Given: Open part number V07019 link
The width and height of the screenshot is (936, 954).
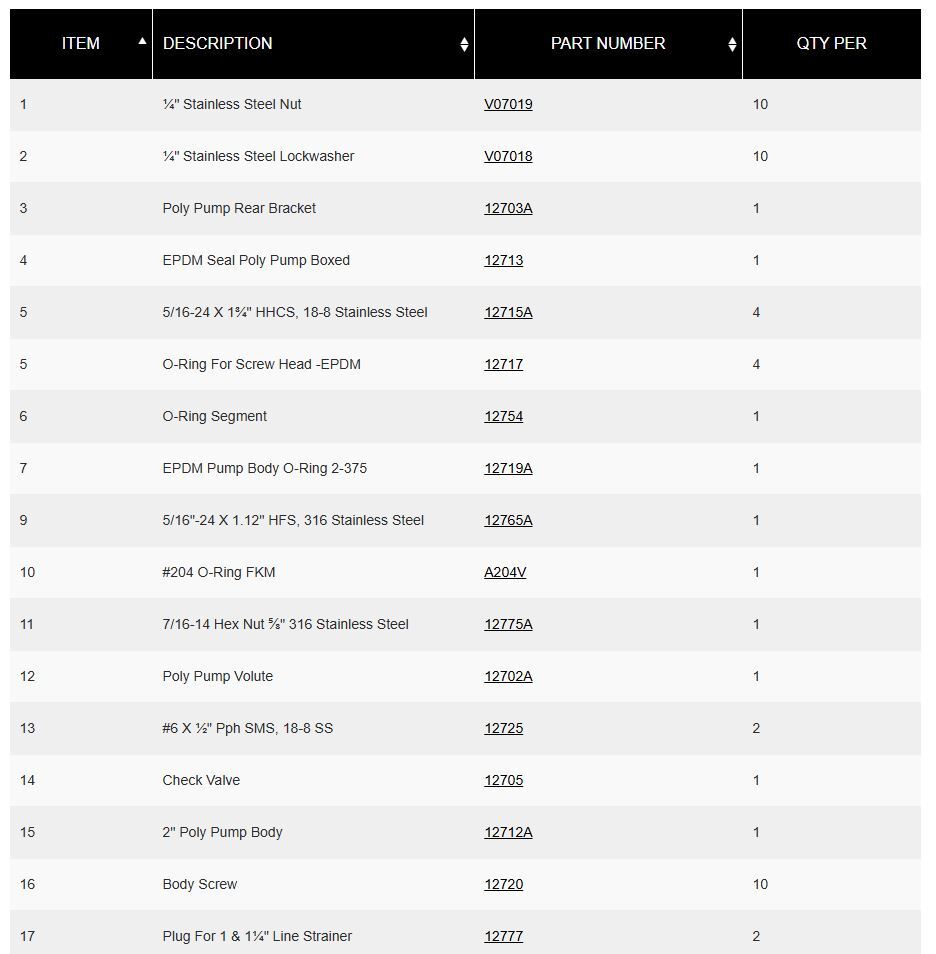Looking at the screenshot, I should (508, 104).
